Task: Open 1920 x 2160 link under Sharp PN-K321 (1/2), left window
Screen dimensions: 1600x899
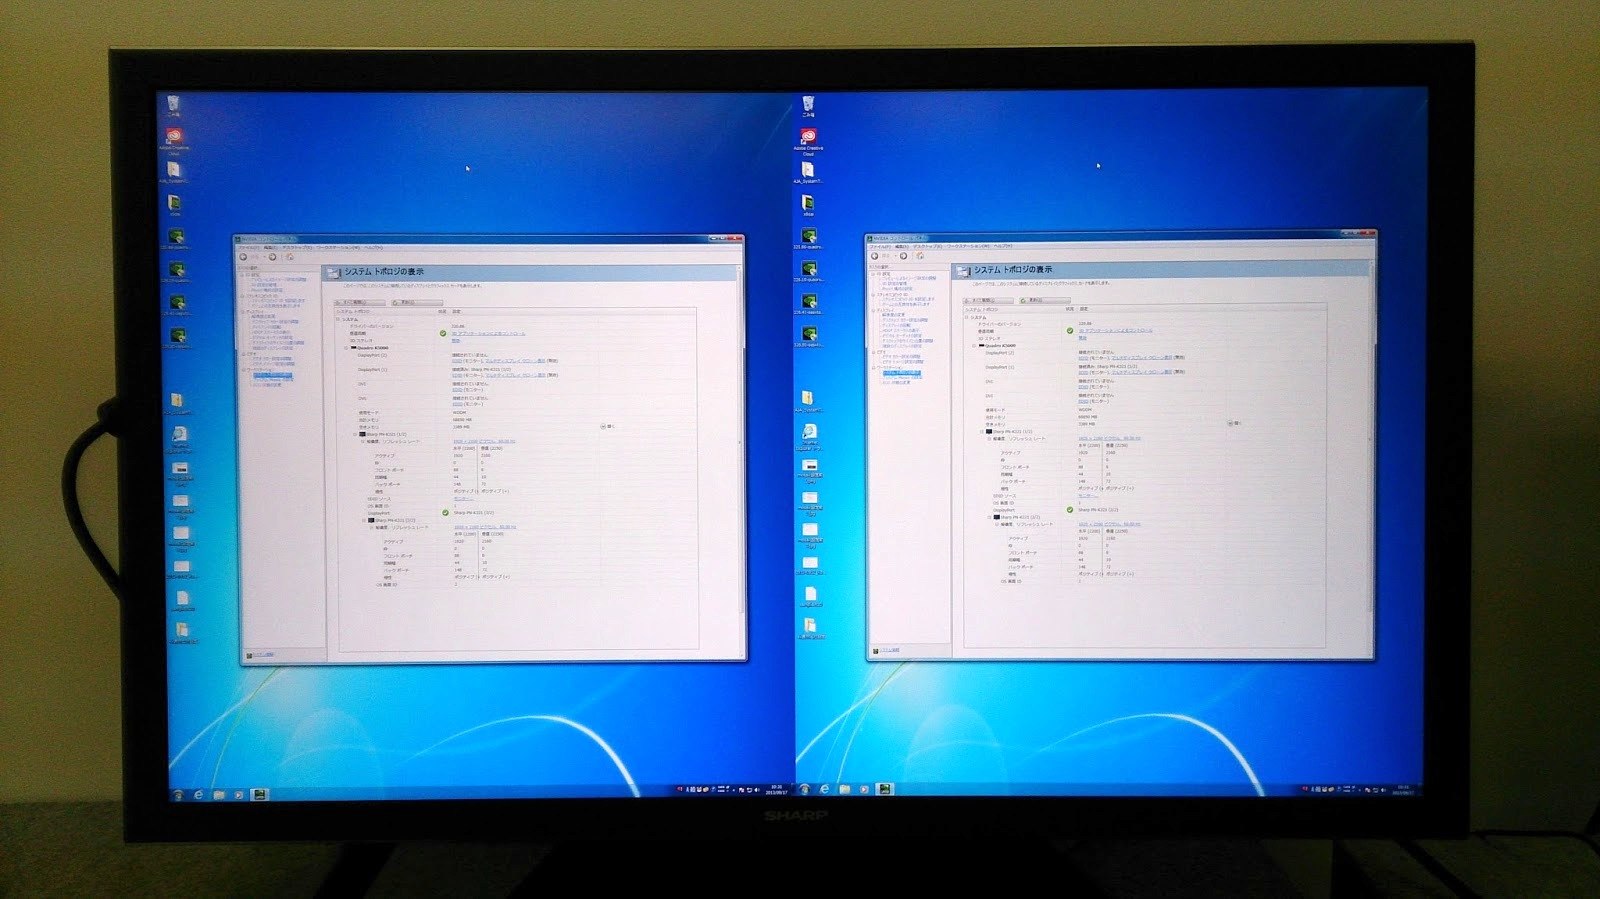Action: (484, 441)
